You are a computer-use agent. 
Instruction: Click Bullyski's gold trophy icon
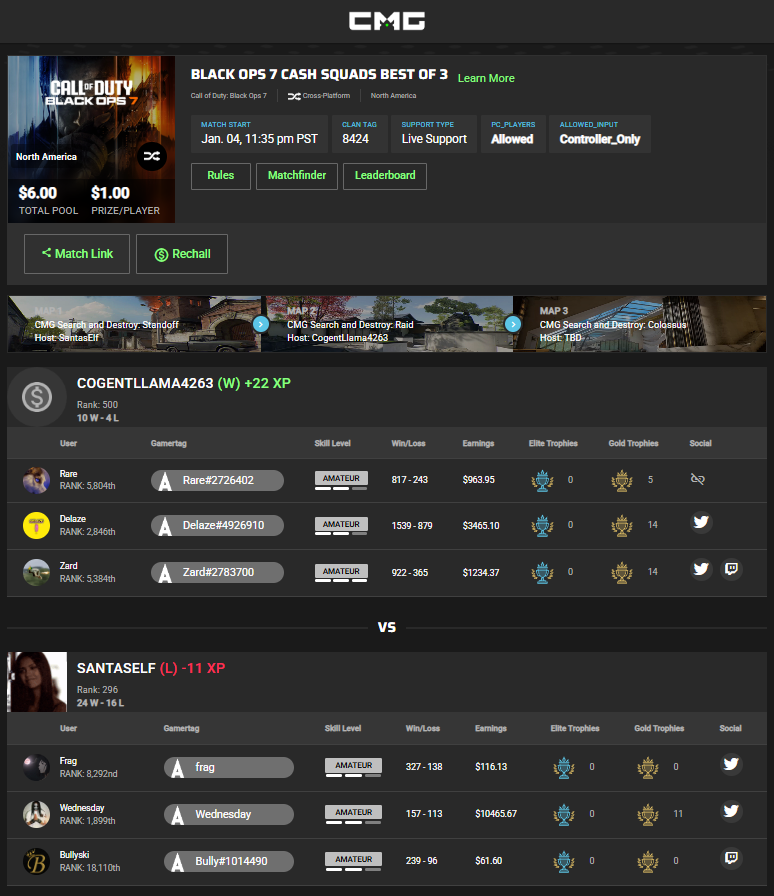coord(648,861)
